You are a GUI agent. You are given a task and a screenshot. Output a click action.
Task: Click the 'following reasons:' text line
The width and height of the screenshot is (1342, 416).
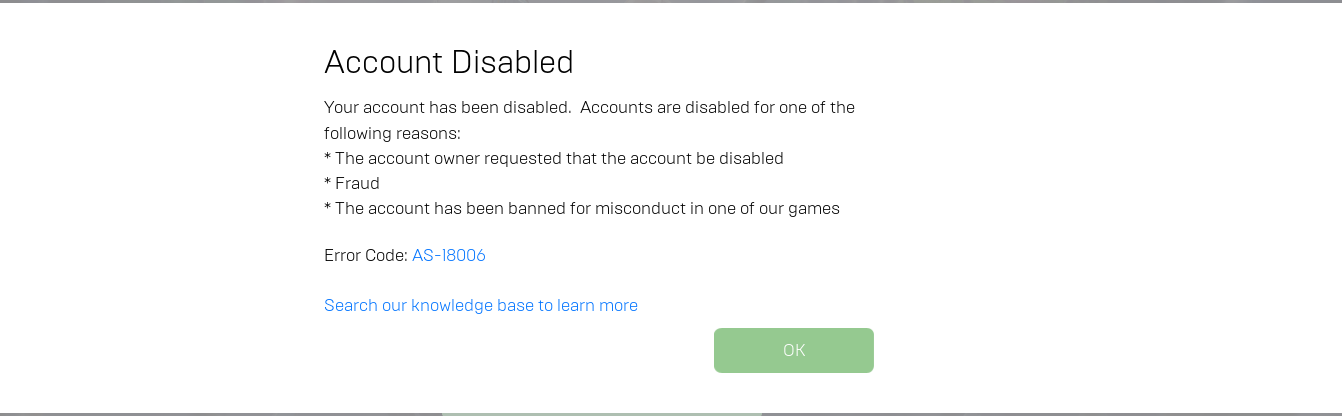tap(392, 132)
